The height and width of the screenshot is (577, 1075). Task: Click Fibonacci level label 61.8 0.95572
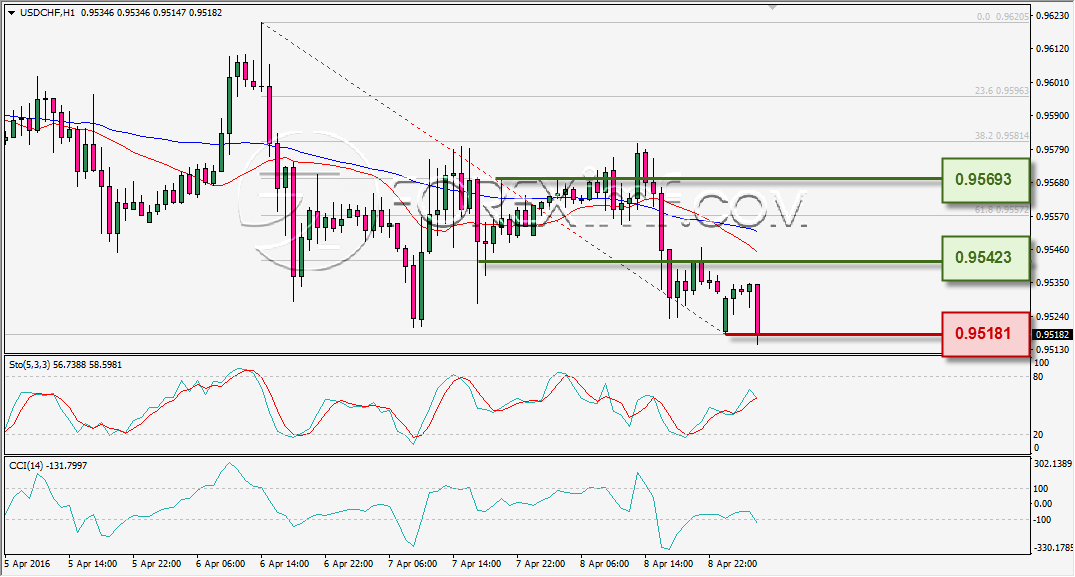tap(1002, 210)
